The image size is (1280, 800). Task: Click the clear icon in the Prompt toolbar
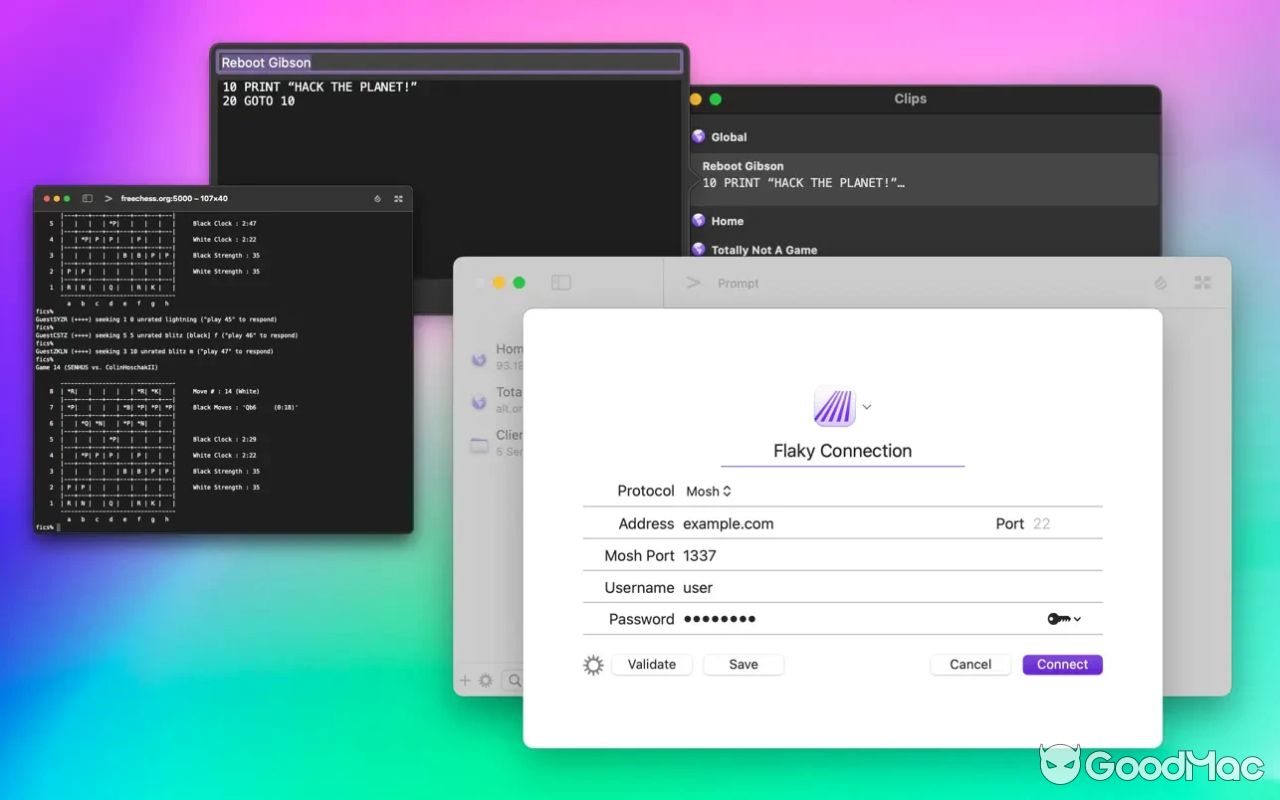[x=1160, y=283]
